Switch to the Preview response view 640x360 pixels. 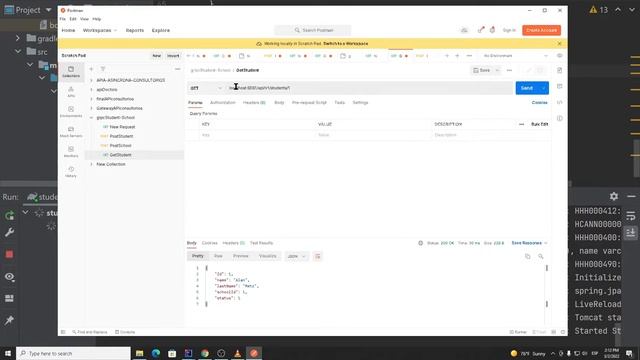pos(241,256)
